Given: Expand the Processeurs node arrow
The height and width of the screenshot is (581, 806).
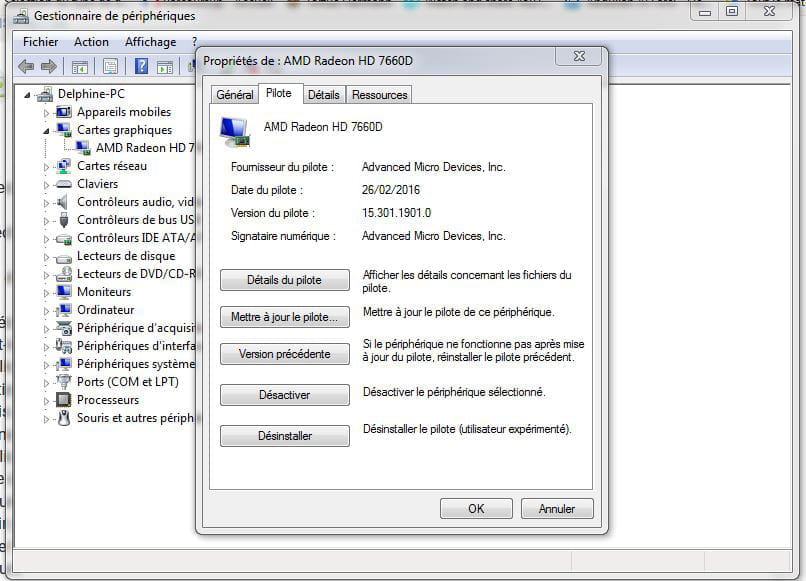Looking at the screenshot, I should [x=46, y=401].
